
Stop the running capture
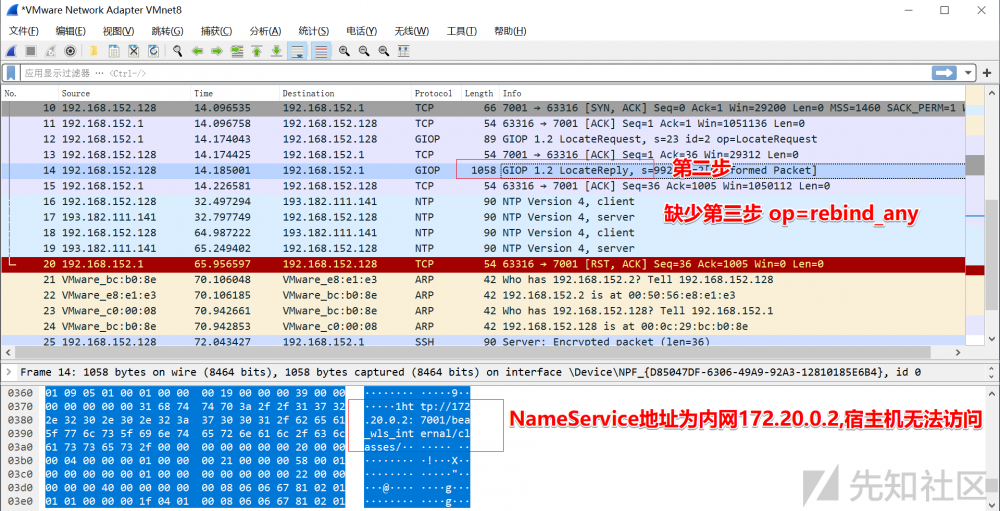click(x=31, y=51)
